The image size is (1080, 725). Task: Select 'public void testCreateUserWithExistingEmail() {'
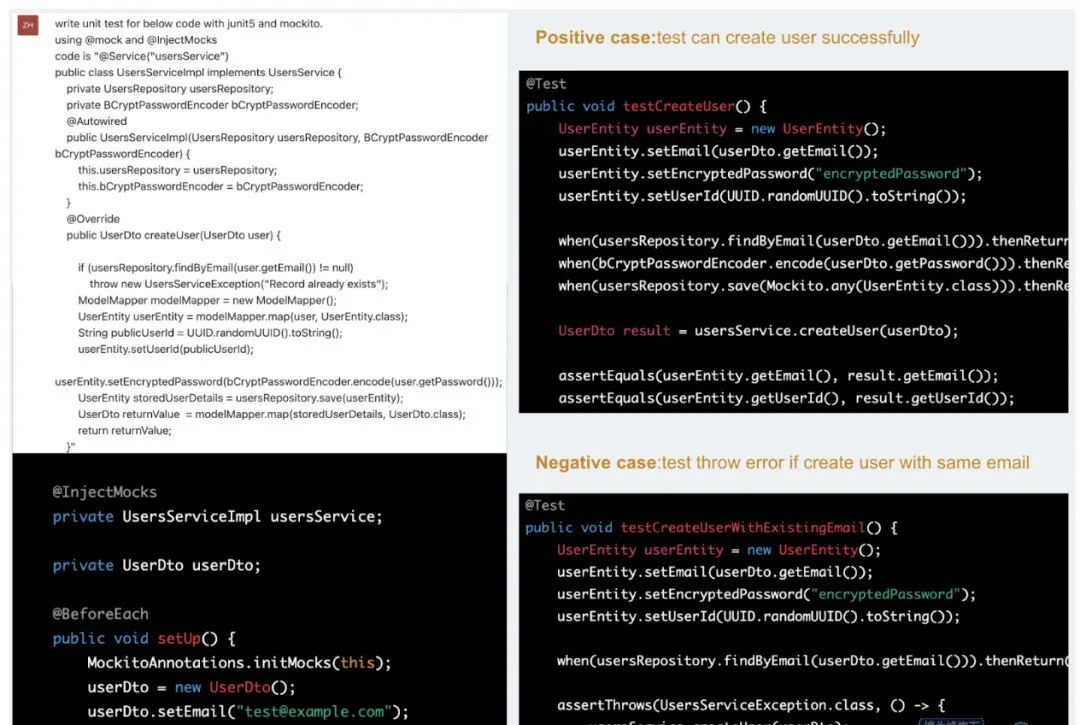point(712,528)
